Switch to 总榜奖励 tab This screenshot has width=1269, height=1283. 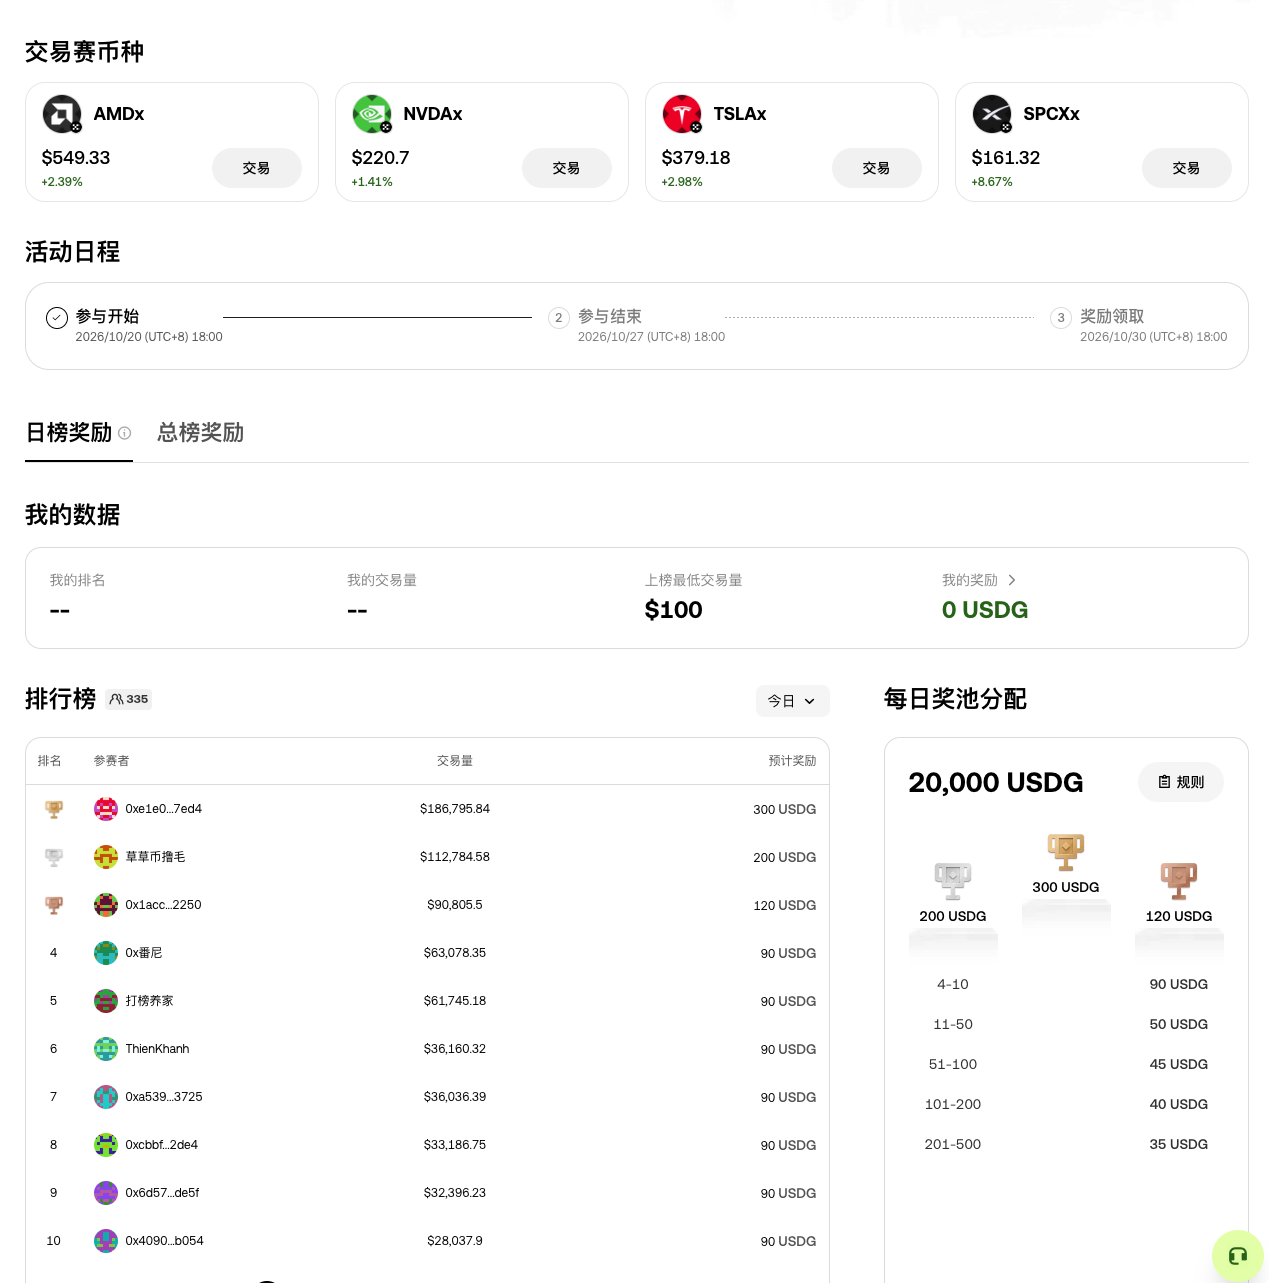[201, 433]
